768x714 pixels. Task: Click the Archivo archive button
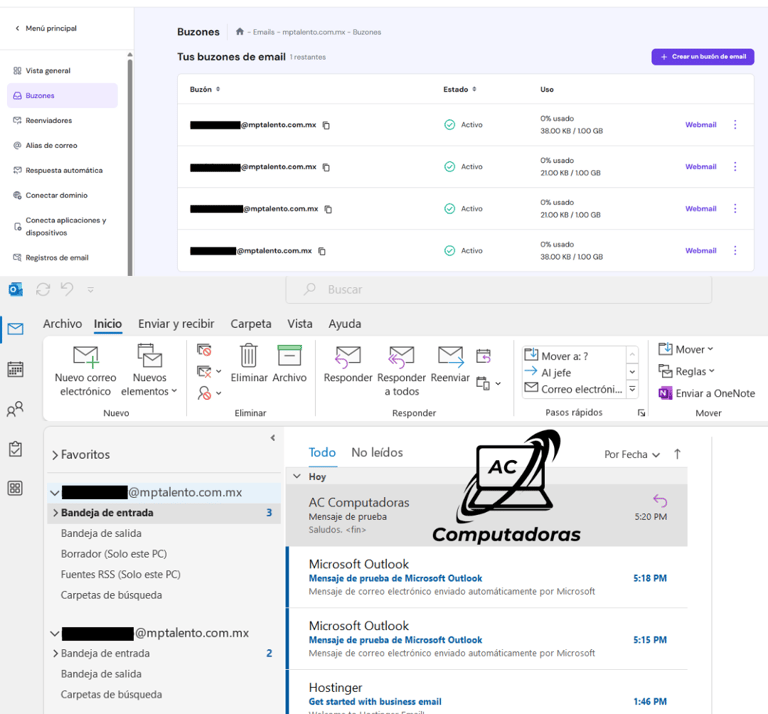(289, 363)
